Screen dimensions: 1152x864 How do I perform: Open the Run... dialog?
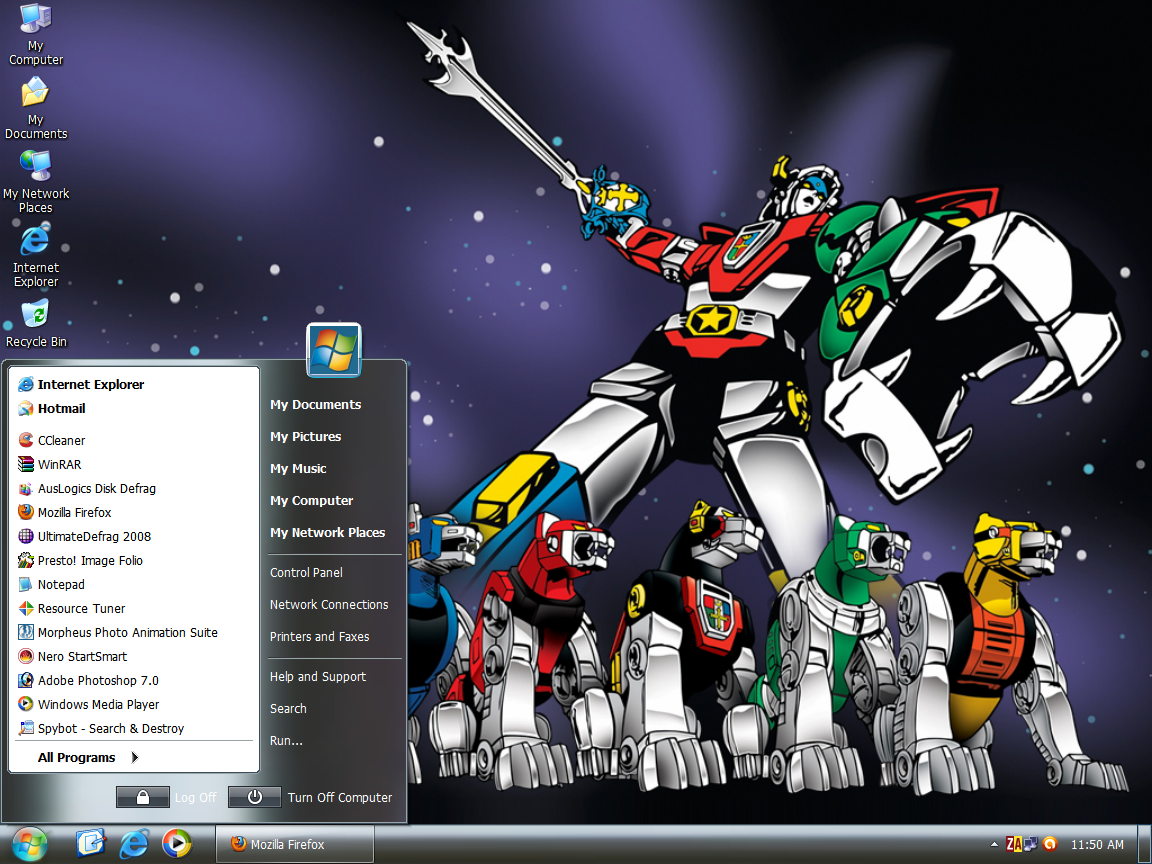286,741
